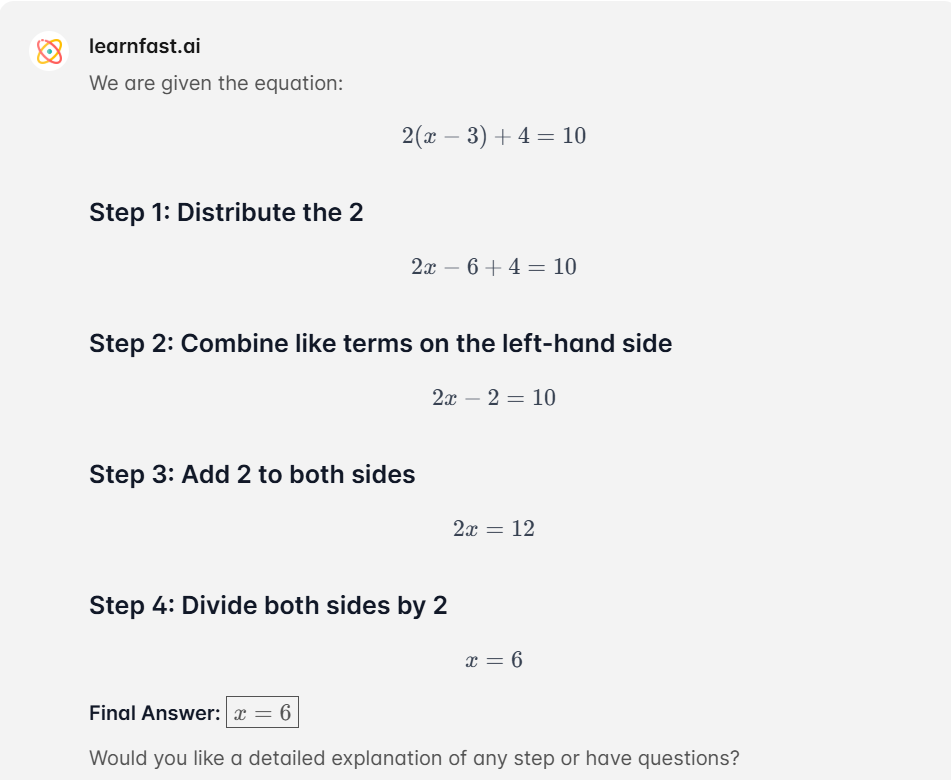Select the original equation 2(x − 3) + 4 = 10
The width and height of the screenshot is (951, 780).
494,135
